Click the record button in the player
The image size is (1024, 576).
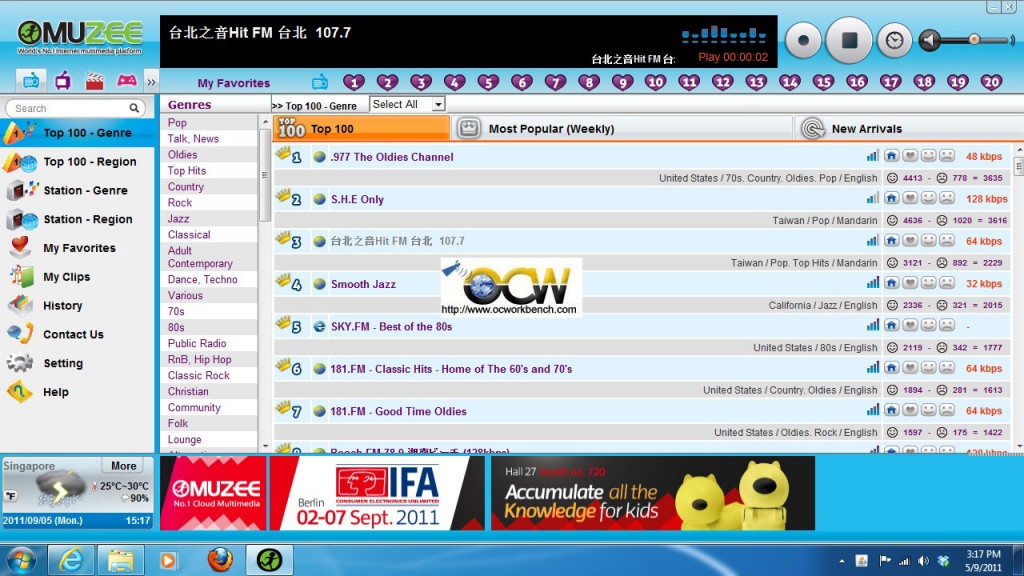click(803, 40)
